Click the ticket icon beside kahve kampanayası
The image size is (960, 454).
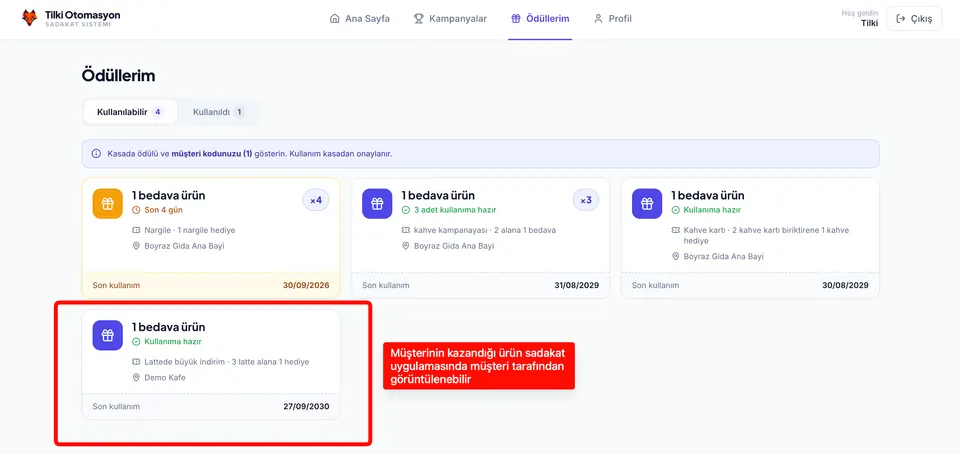click(x=405, y=231)
